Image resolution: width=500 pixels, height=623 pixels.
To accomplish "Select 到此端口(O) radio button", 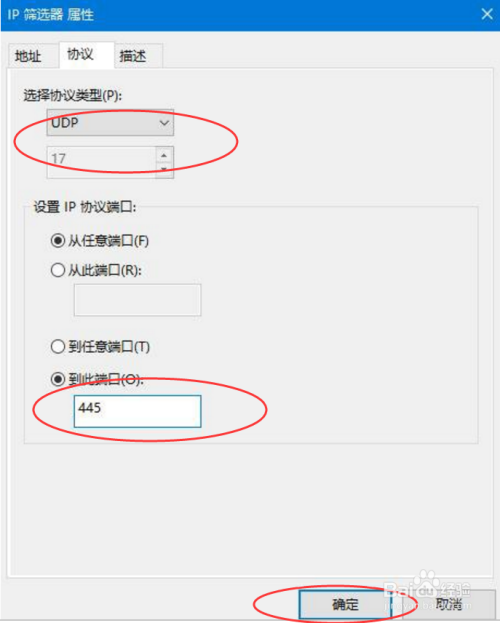I will 58,379.
